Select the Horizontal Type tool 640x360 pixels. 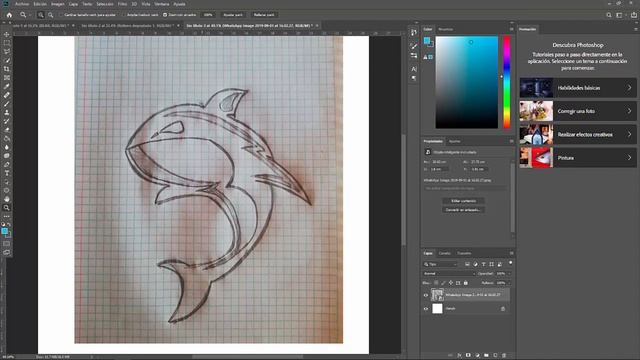7,173
